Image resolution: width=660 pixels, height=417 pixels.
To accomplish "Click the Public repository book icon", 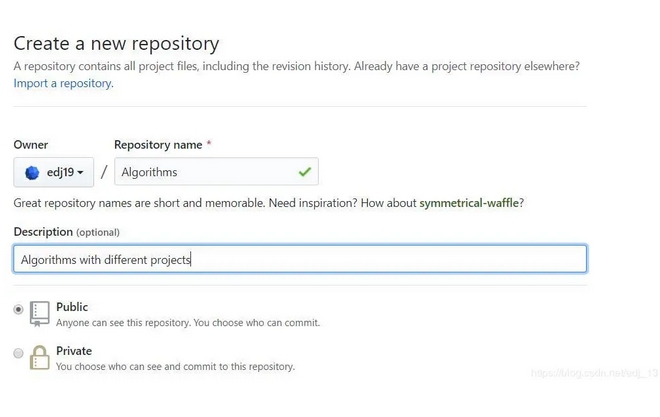I will tap(40, 313).
